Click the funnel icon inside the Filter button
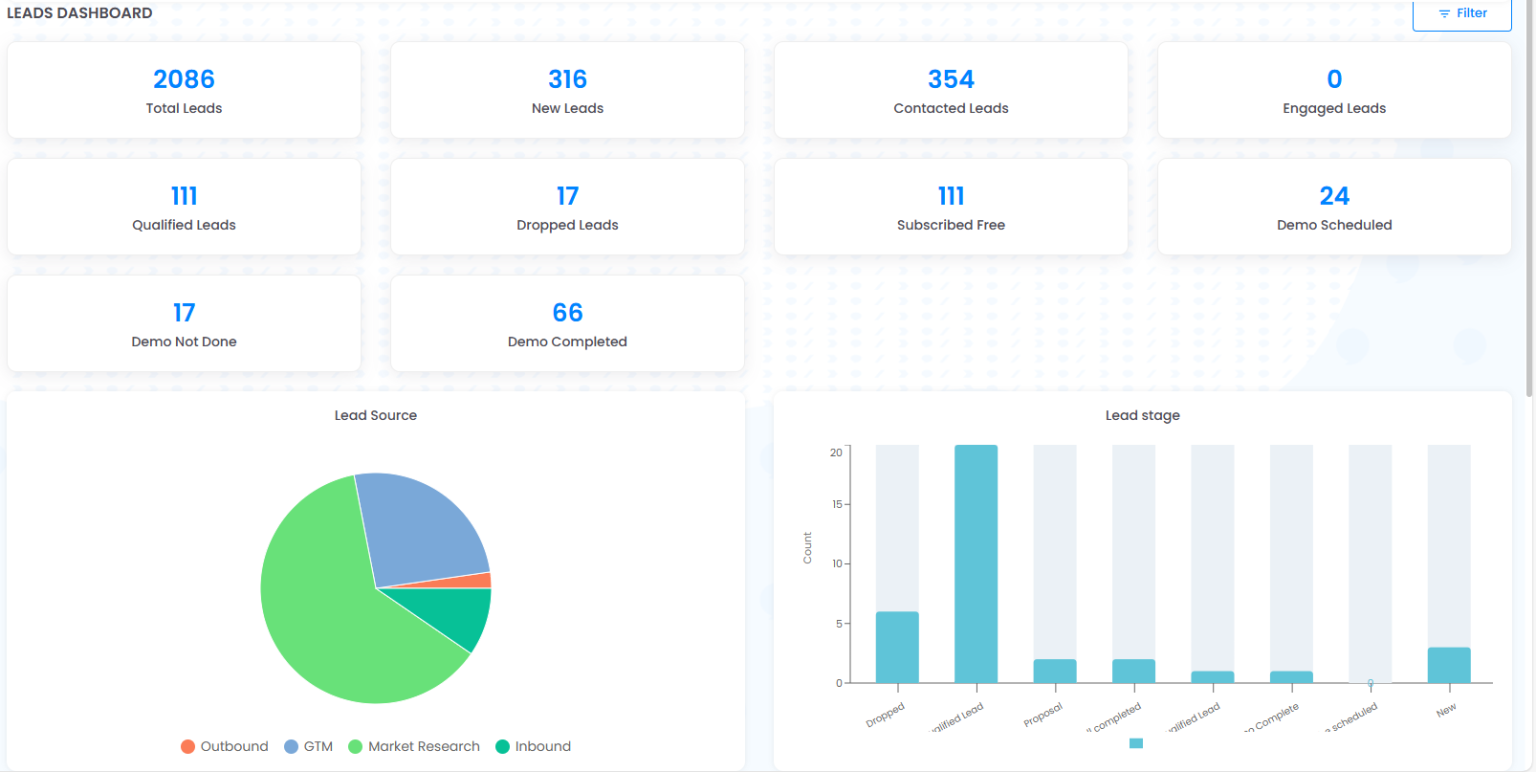This screenshot has width=1536, height=772. tap(1444, 13)
